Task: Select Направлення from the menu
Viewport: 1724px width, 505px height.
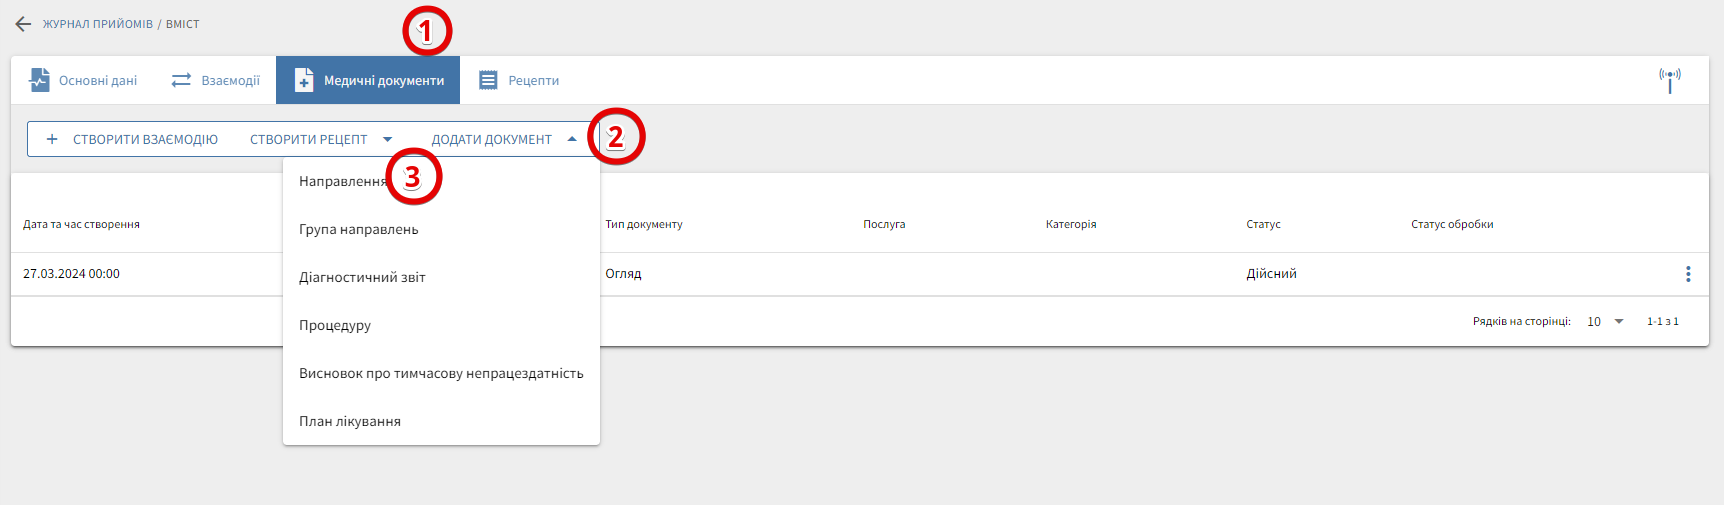Action: pyautogui.click(x=342, y=182)
